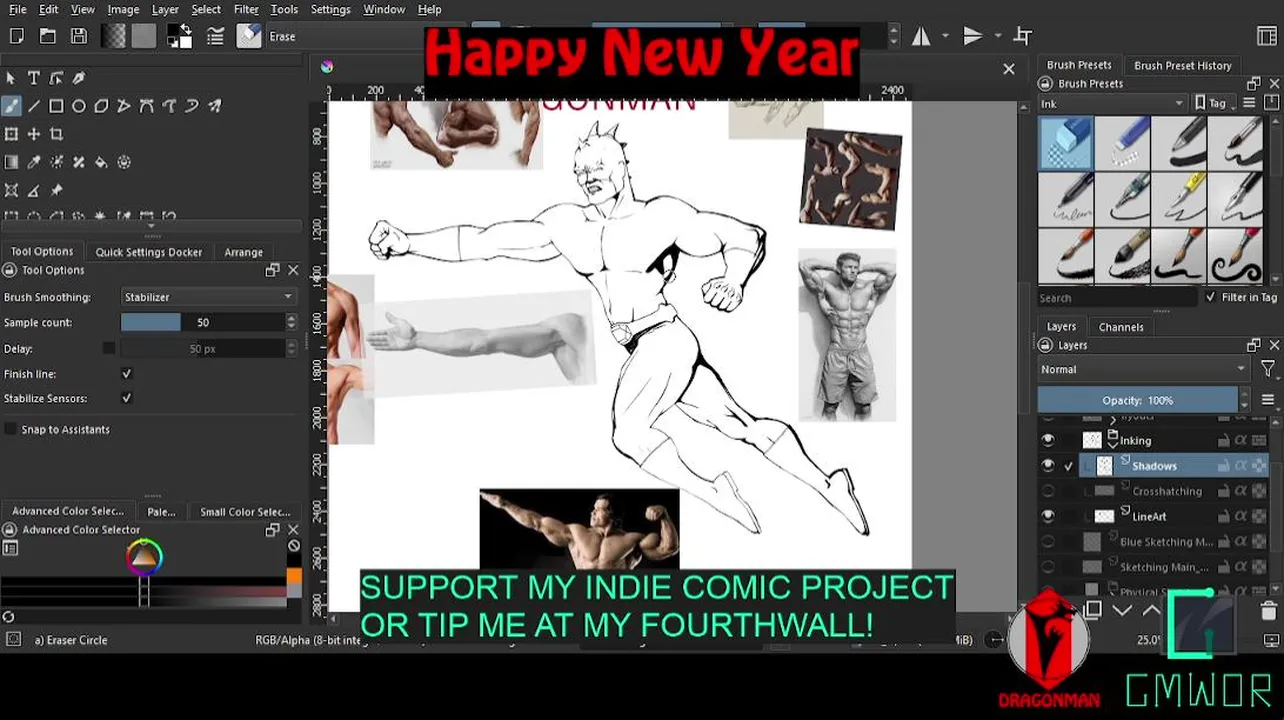This screenshot has height=720, width=1284.
Task: Enable Snap to Assistants
Action: coord(11,429)
